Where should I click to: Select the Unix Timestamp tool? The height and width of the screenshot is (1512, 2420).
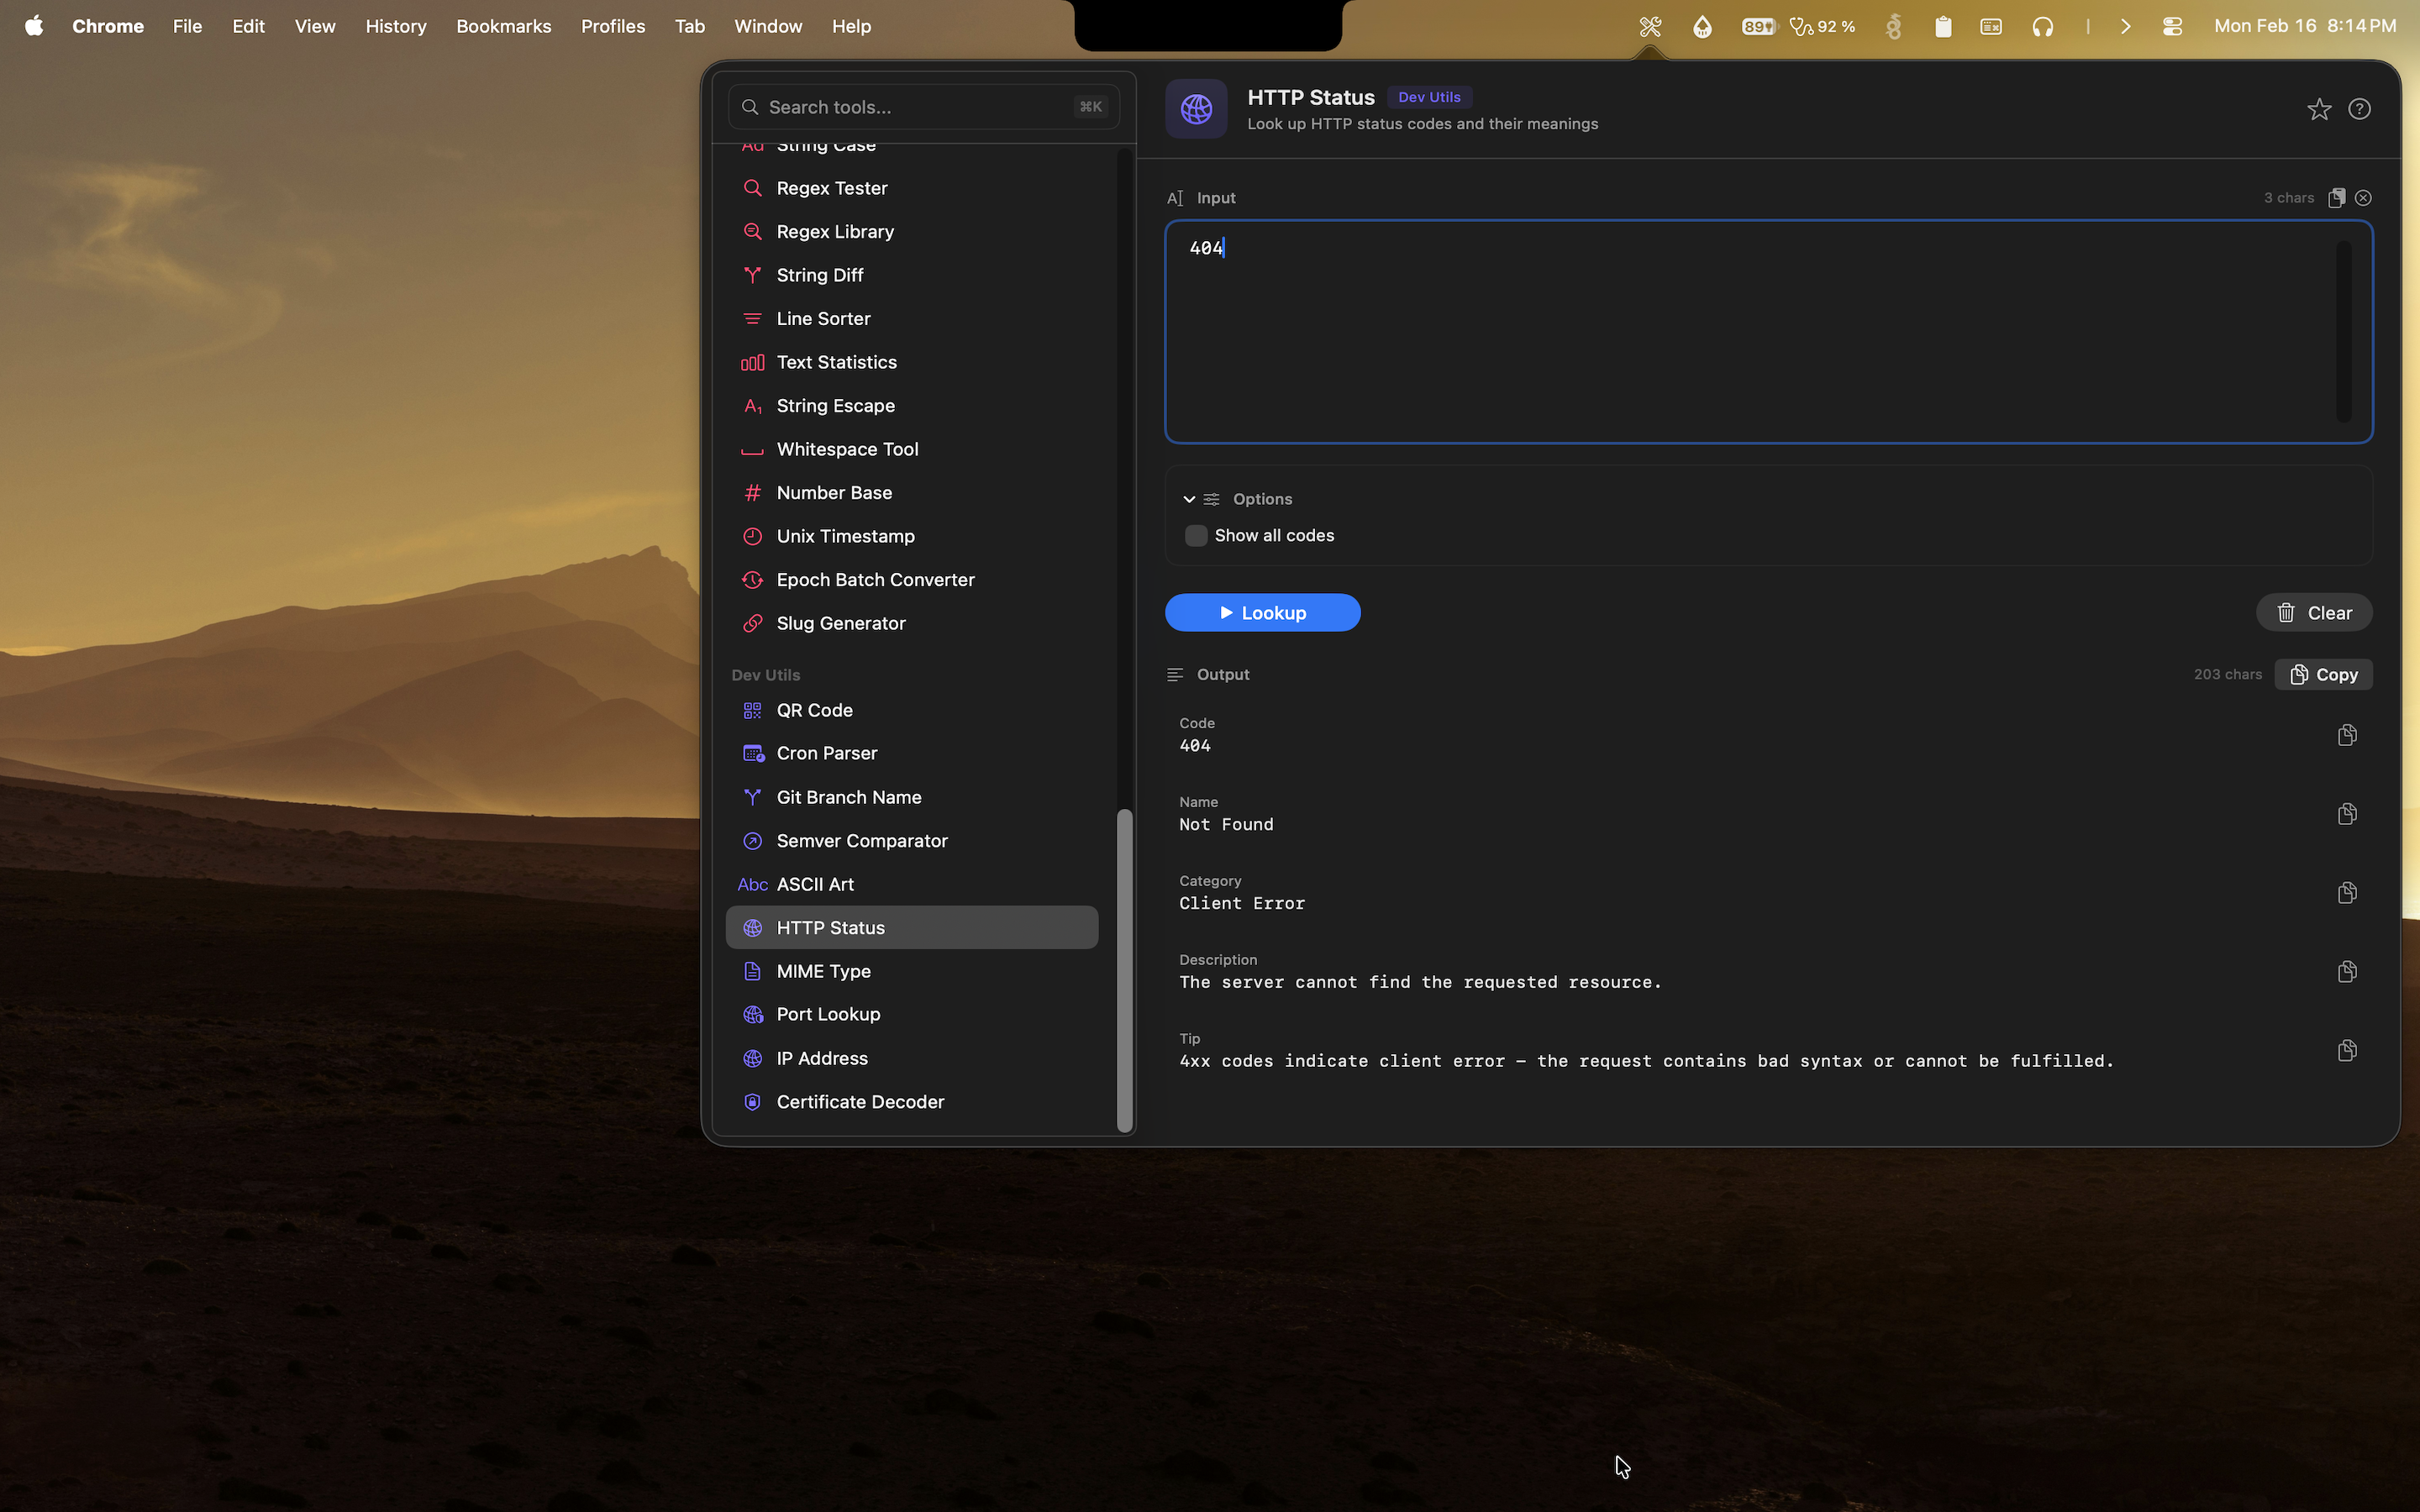coord(846,536)
